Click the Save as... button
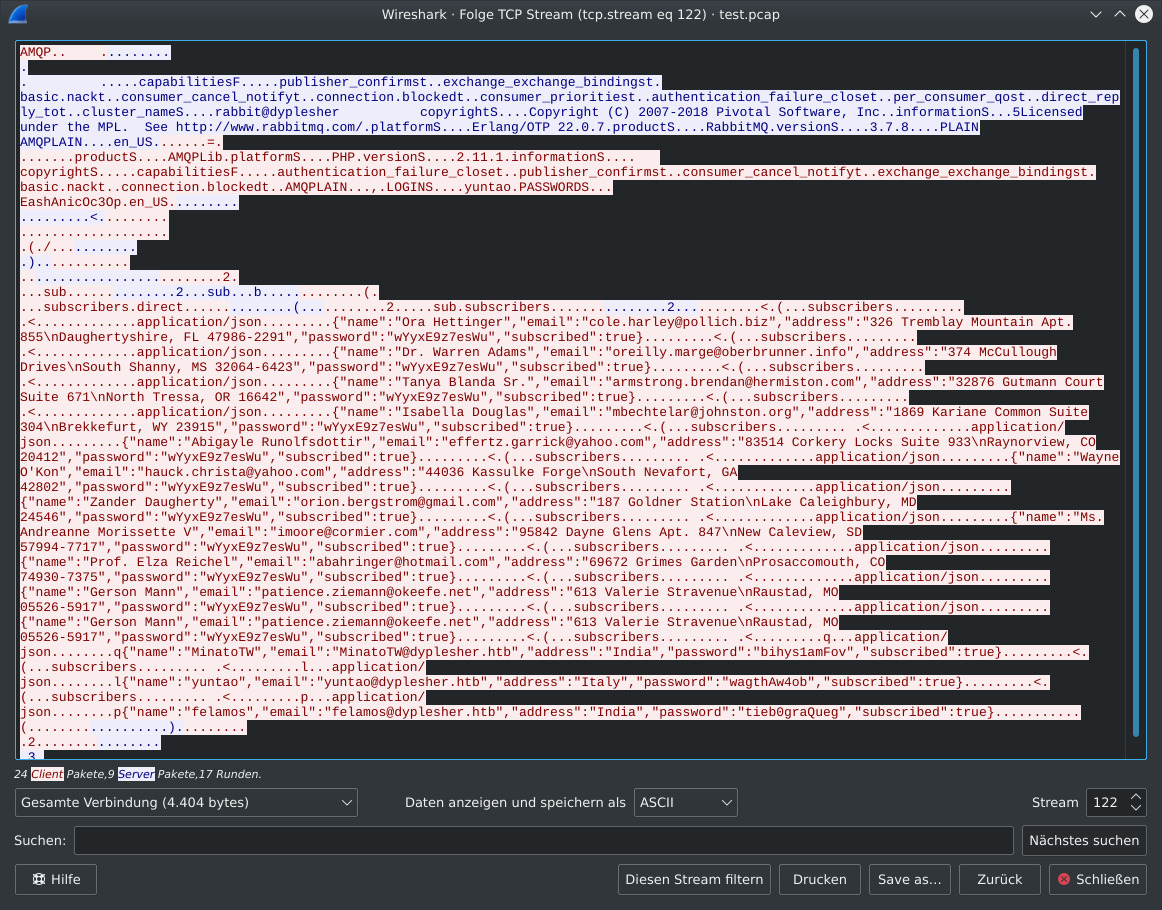1162x910 pixels. coord(909,880)
